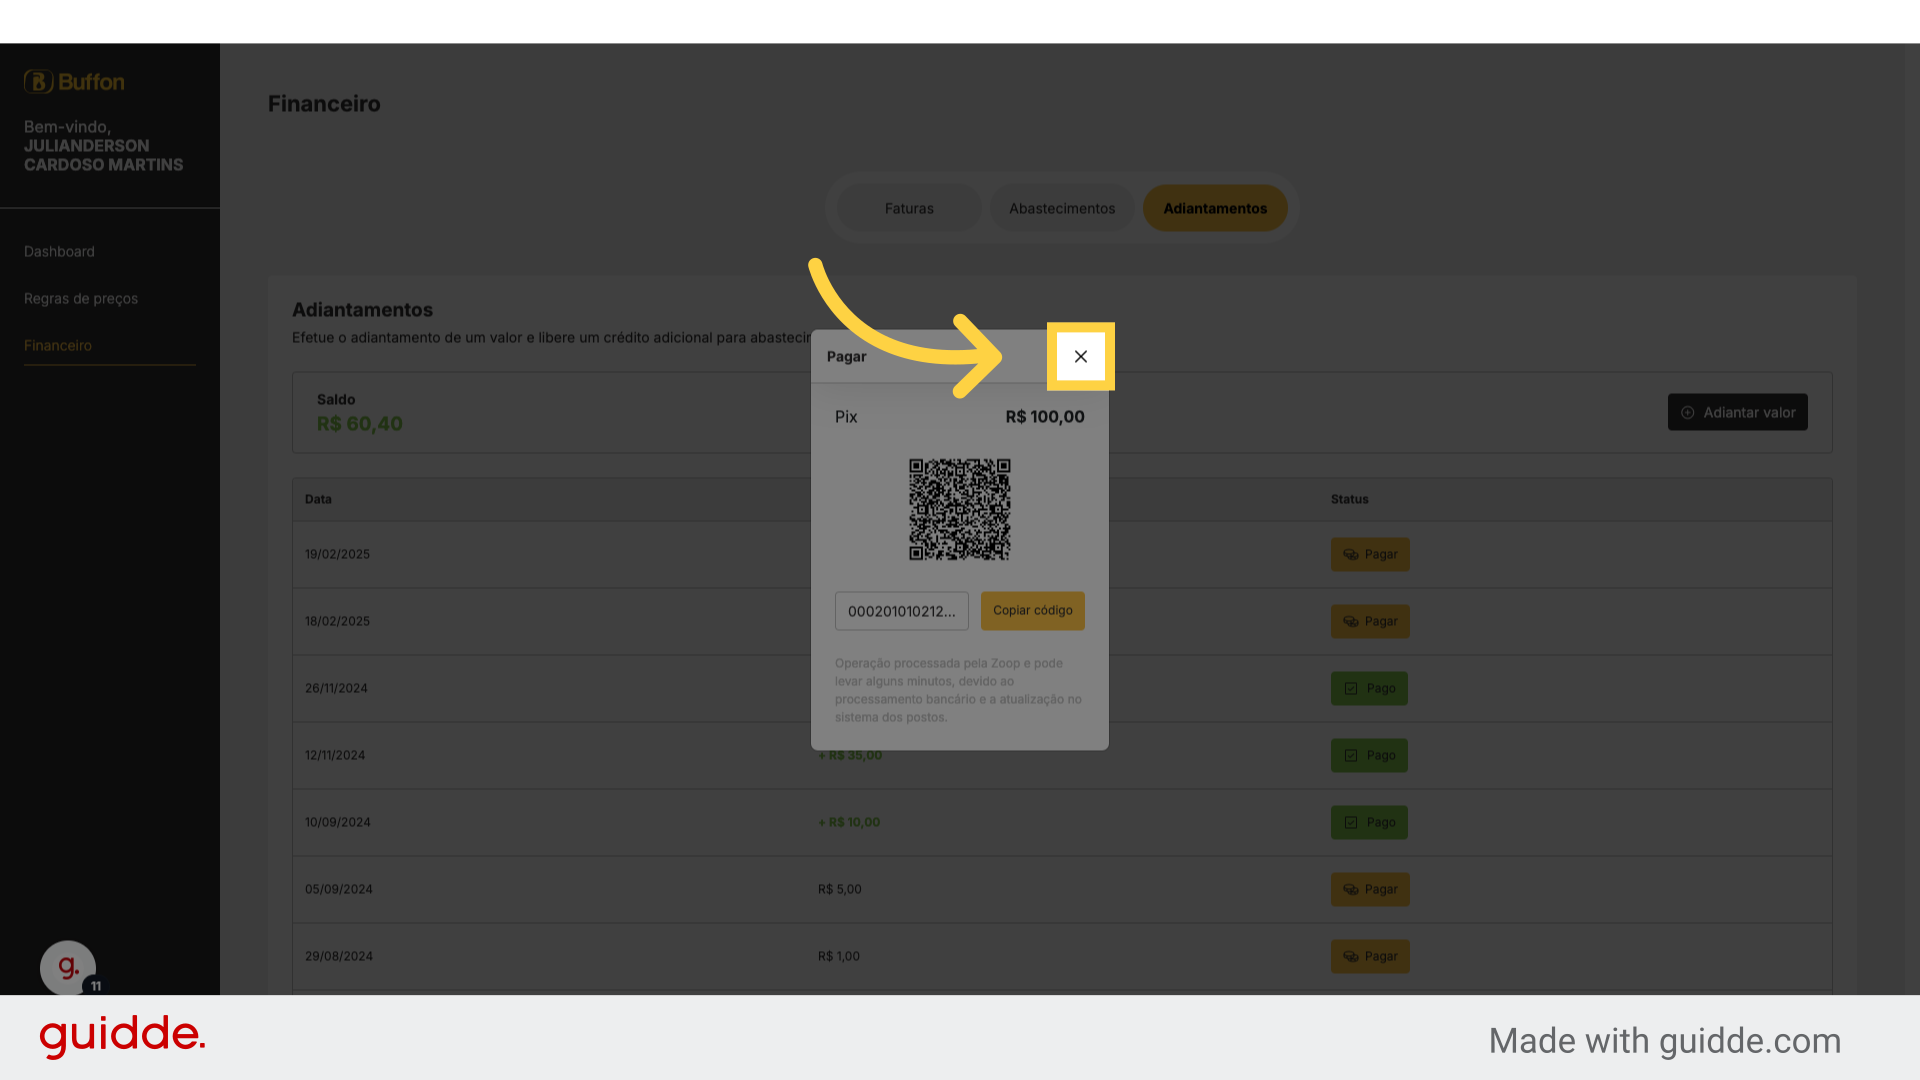Click the Pago status for 12/11/2024
The image size is (1920, 1080).
coord(1369,755)
